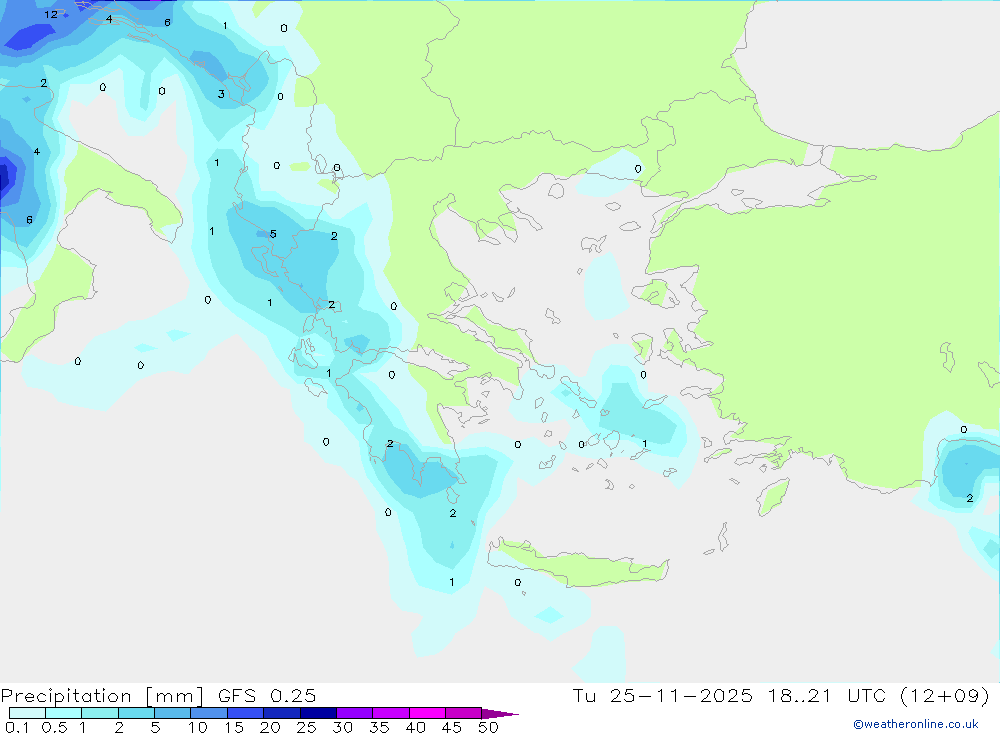1000x733 pixels.
Task: Choose the 20–25 mm dark blue legend swatch
Action: [282, 713]
